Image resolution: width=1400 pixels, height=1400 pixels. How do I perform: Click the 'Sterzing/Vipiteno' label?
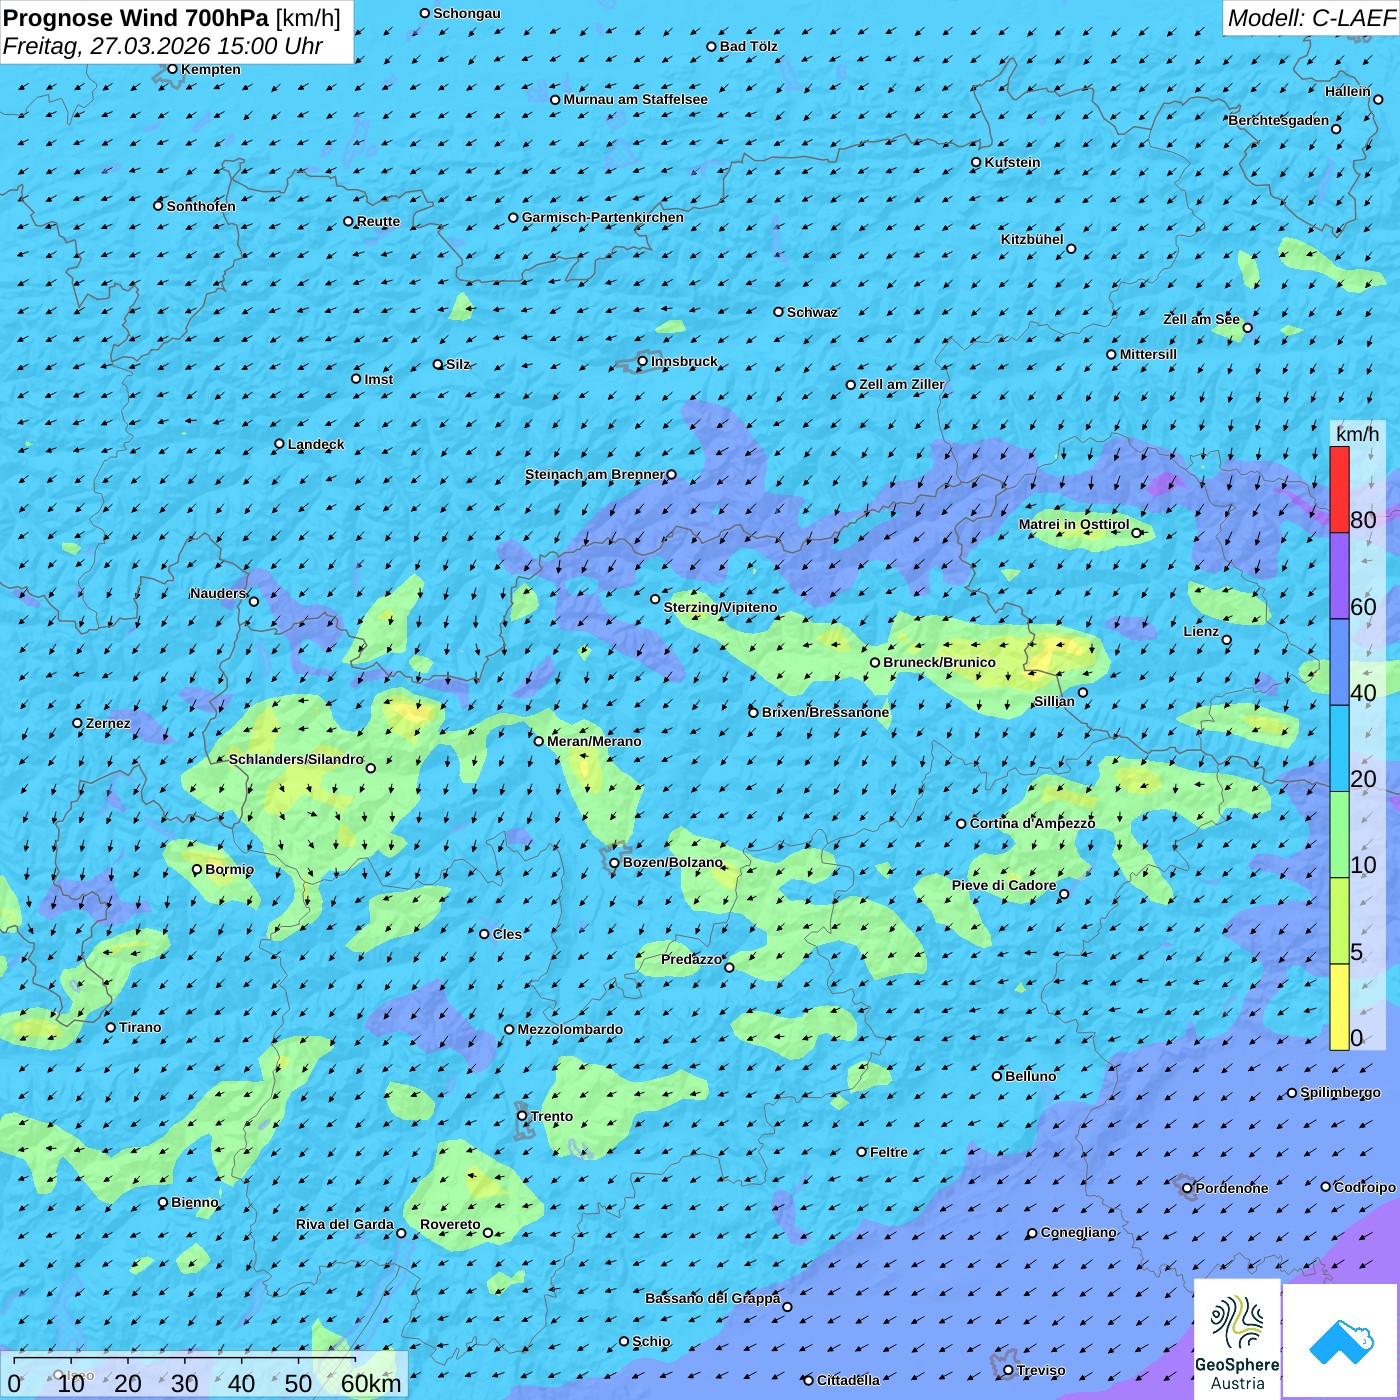(720, 608)
